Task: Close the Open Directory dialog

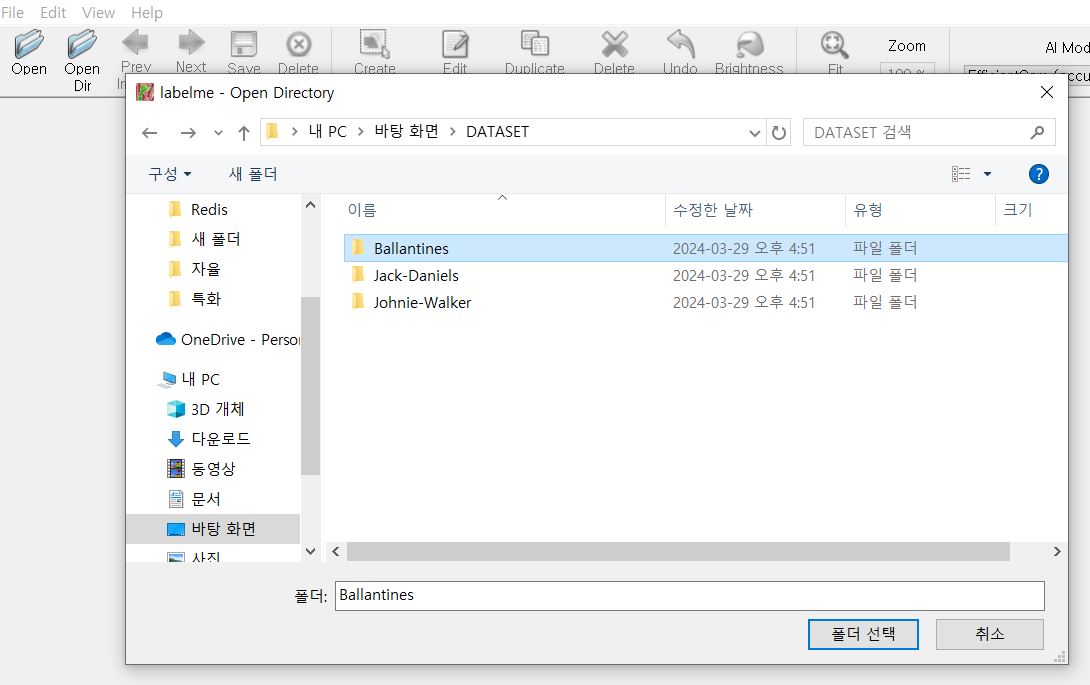Action: 1047,92
